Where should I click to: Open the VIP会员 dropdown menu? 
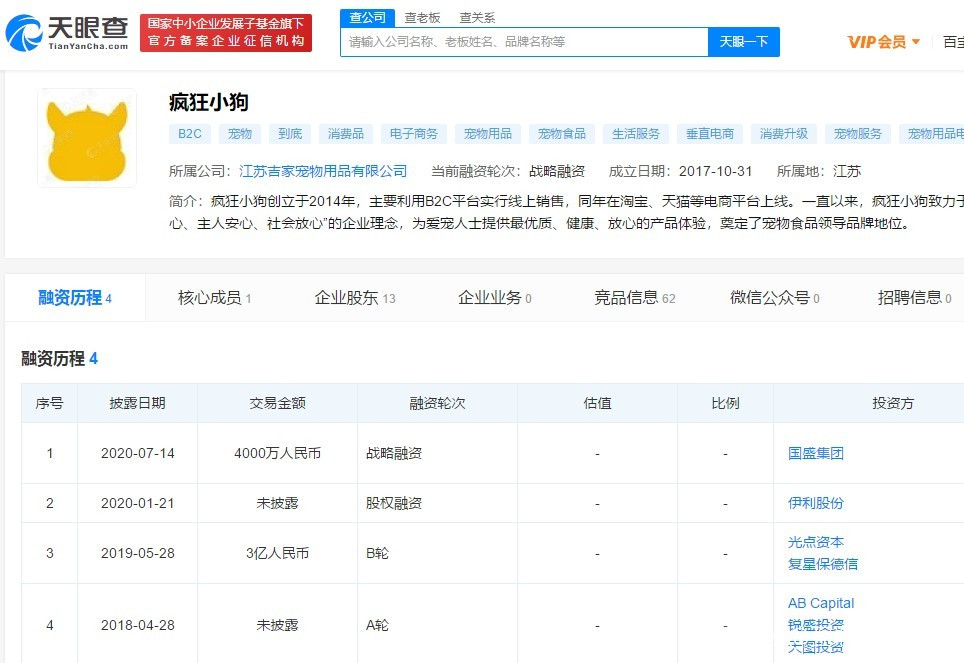tap(884, 42)
